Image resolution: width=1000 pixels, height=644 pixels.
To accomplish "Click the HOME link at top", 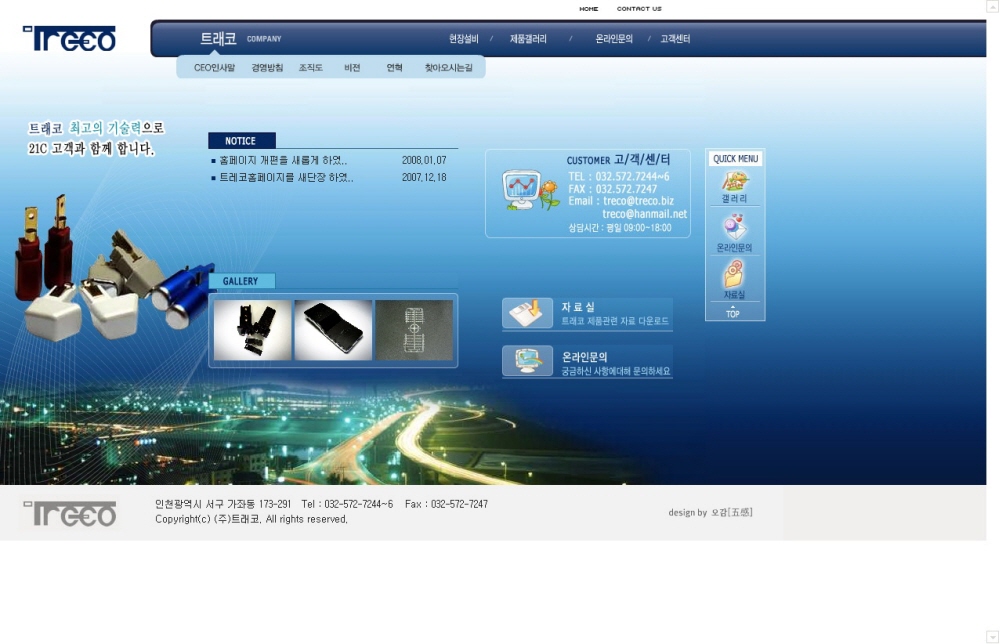I will click(x=589, y=9).
